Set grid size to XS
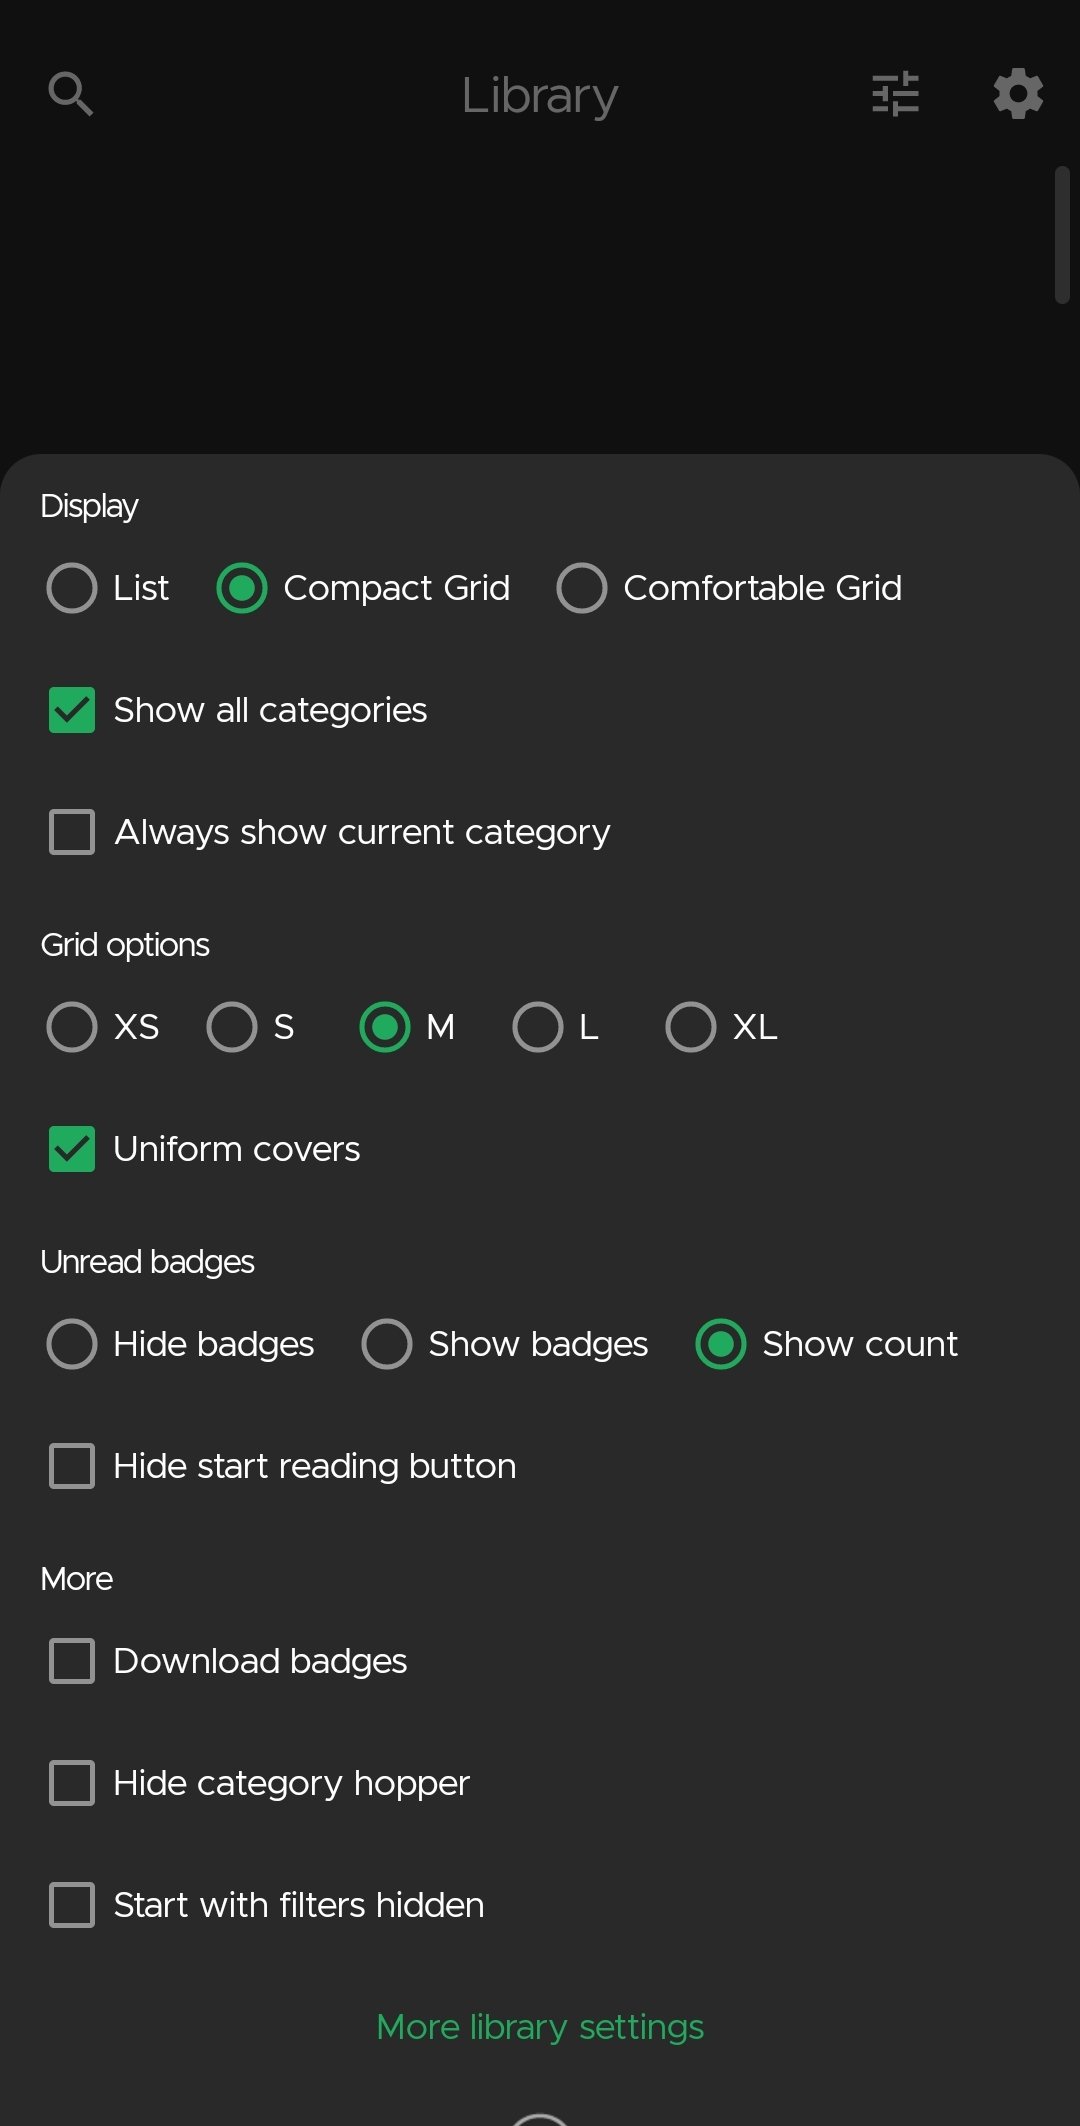The width and height of the screenshot is (1080, 2126). [x=103, y=1027]
